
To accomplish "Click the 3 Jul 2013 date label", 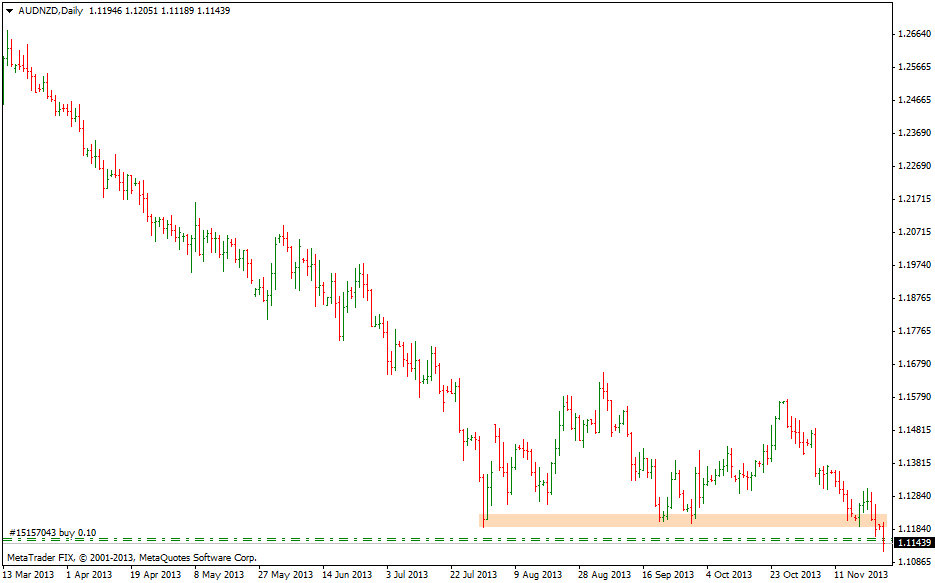I will (408, 575).
